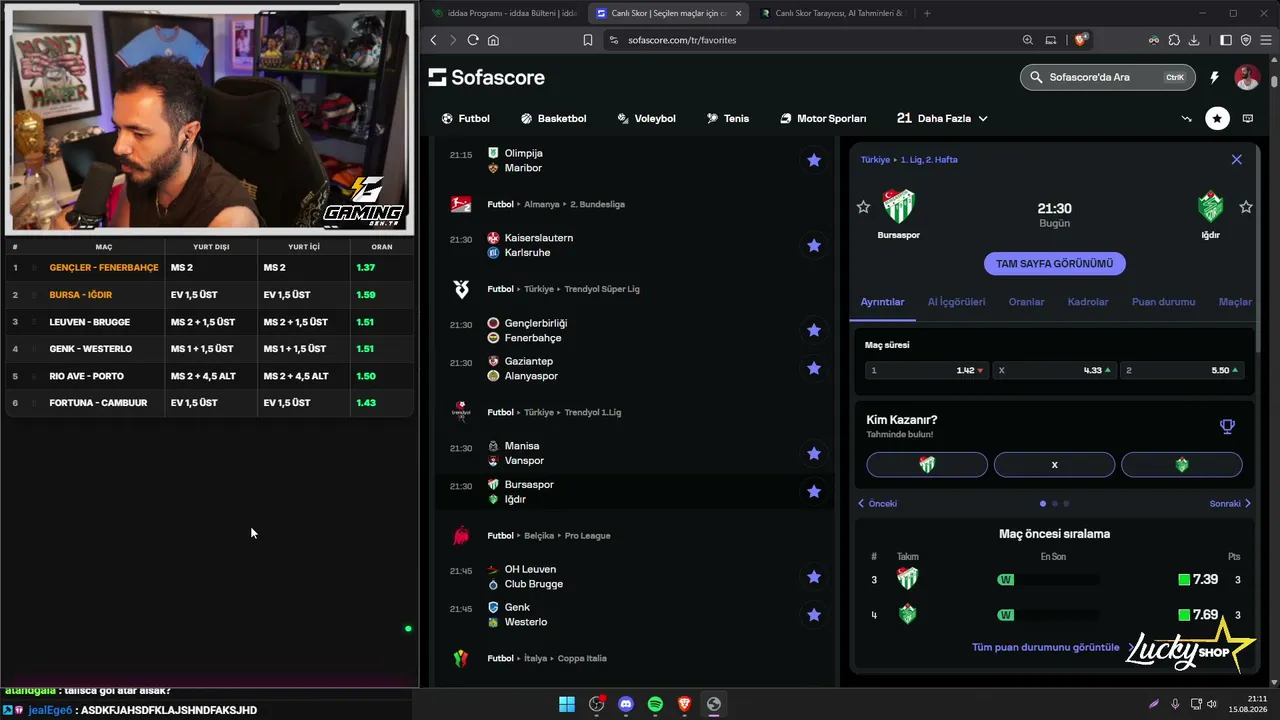
Task: Open the Brave Shields lion icon
Action: tap(1081, 40)
